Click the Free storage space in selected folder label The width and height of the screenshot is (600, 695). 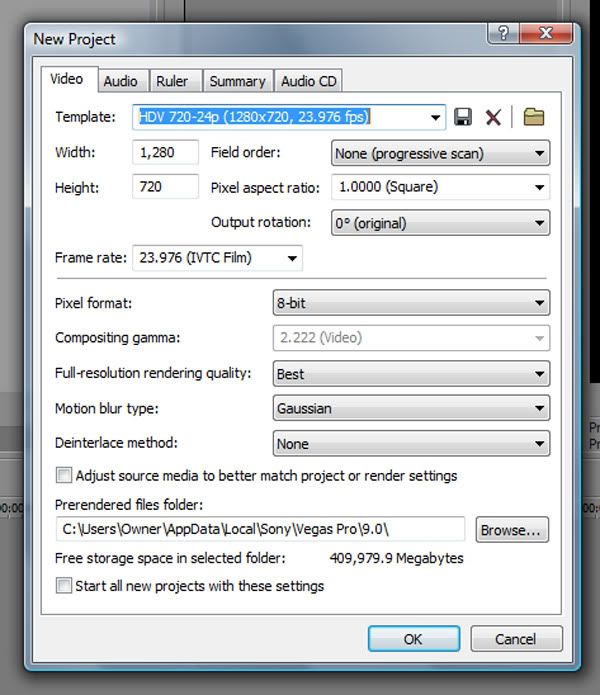[x=170, y=558]
